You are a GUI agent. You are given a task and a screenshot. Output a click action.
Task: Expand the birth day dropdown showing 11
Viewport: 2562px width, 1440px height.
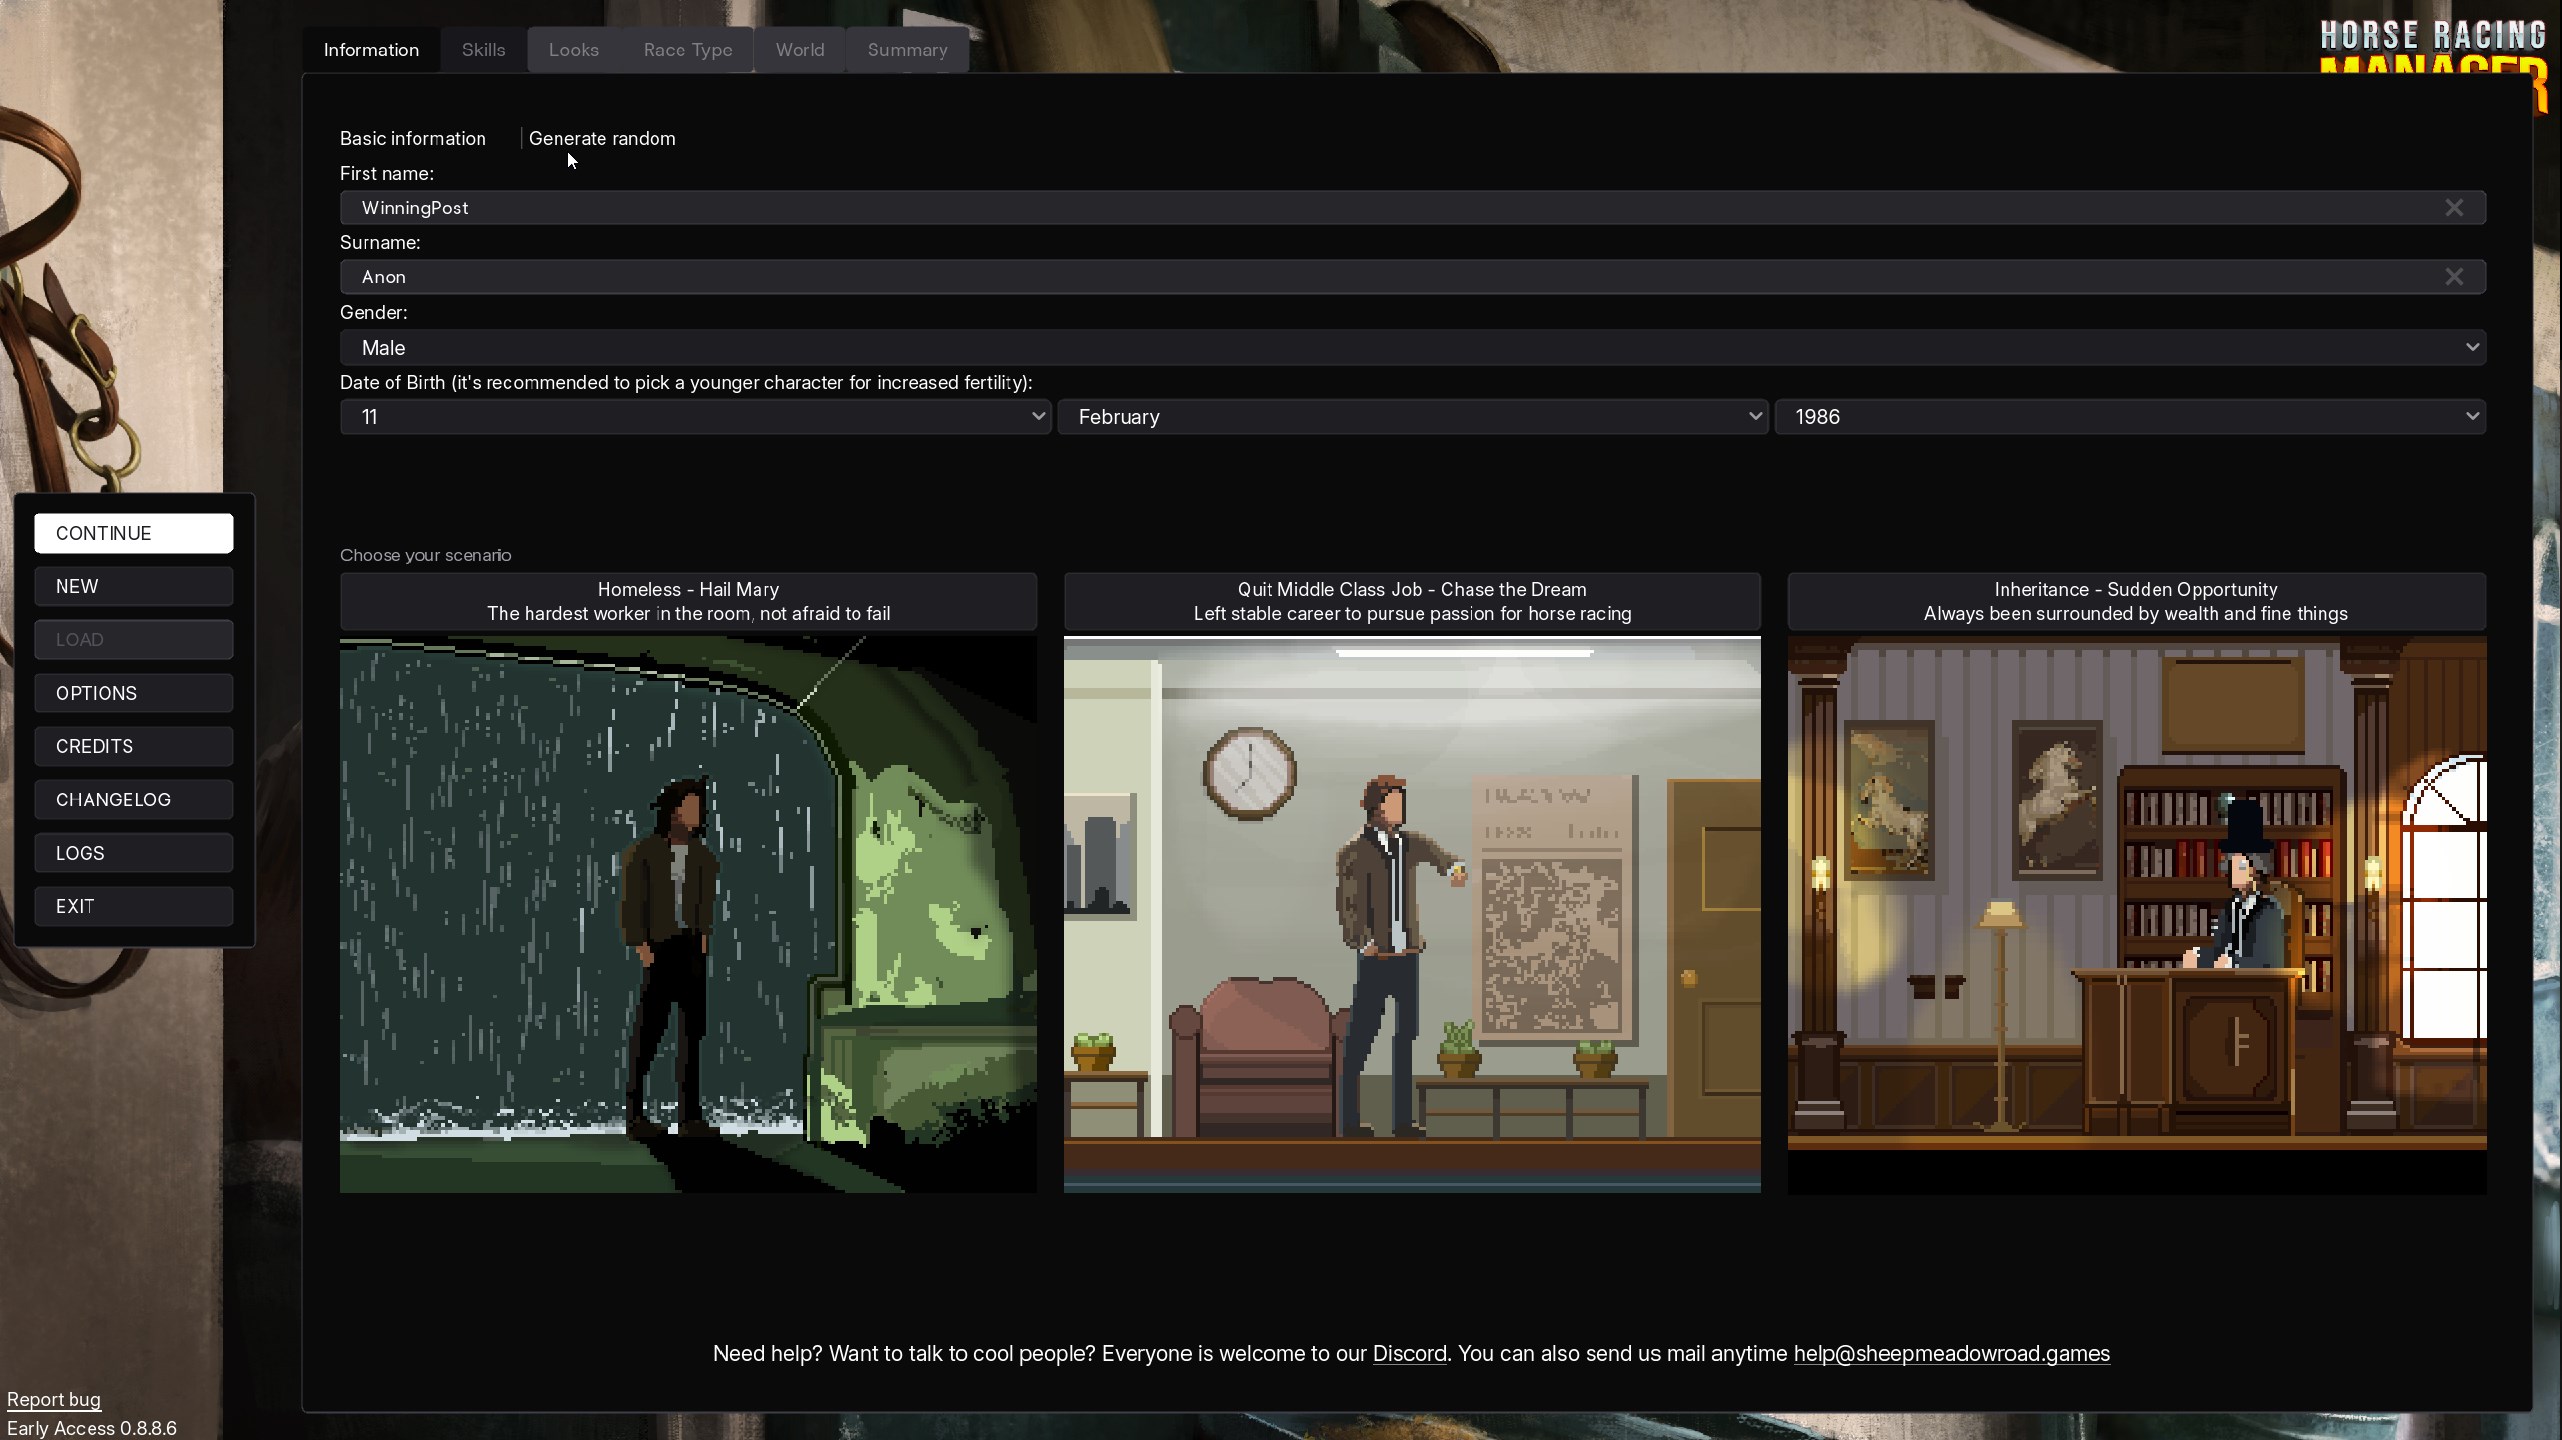point(695,417)
